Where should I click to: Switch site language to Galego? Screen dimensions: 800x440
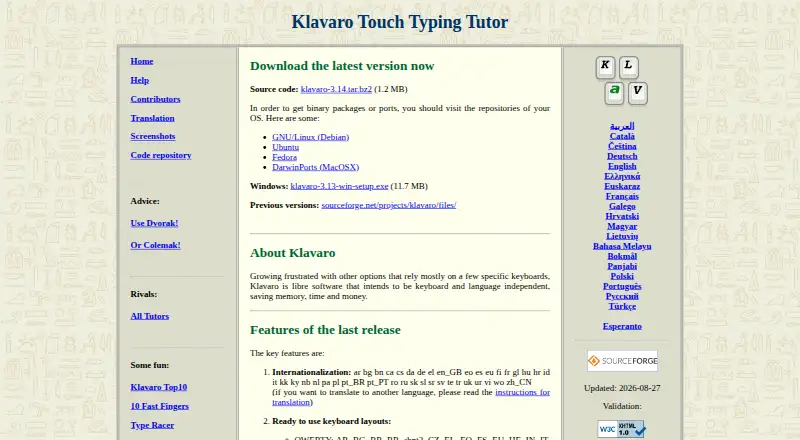click(x=622, y=206)
